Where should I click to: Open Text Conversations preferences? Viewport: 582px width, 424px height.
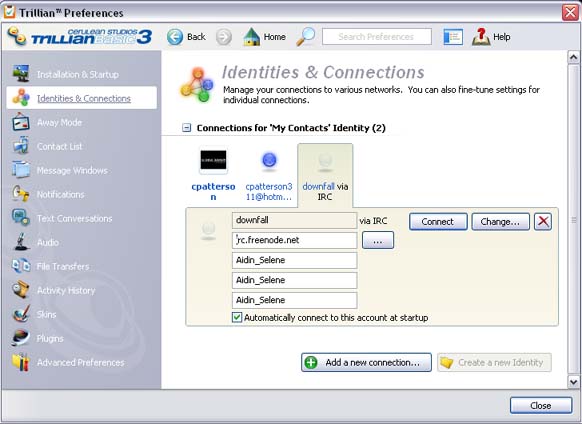[x=74, y=219]
